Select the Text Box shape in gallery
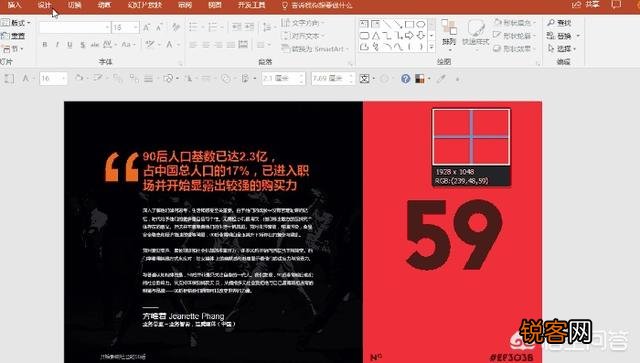Viewport: 640px width, 363px height. [364, 24]
